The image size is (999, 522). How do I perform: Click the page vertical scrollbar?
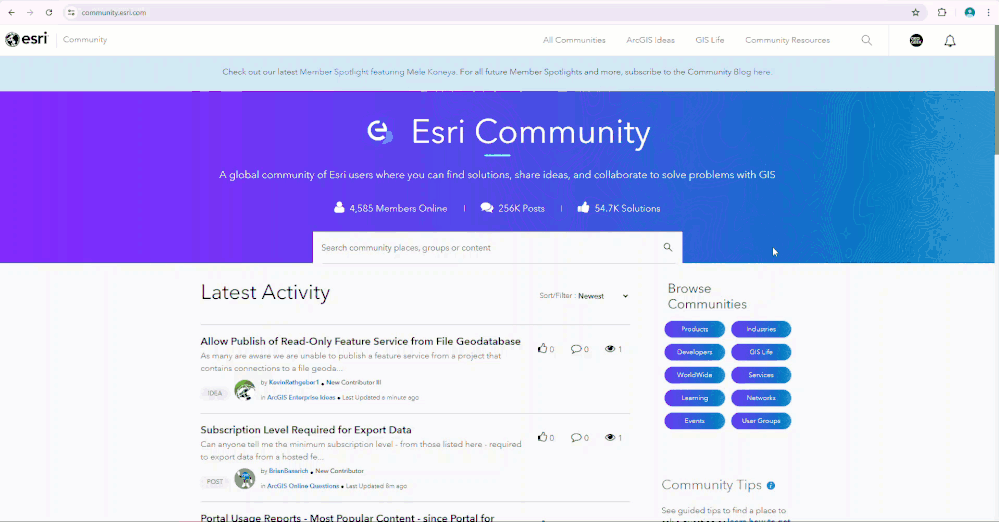point(996,89)
